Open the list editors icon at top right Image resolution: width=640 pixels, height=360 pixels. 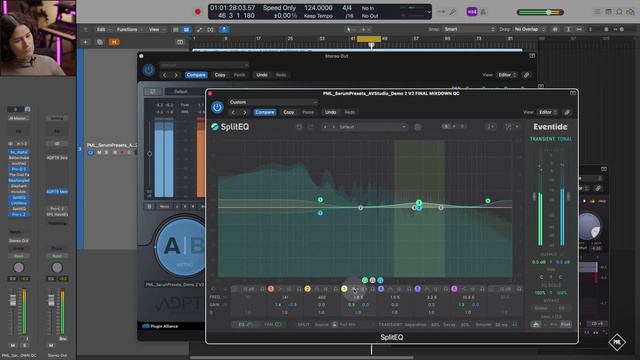pyautogui.click(x=597, y=12)
